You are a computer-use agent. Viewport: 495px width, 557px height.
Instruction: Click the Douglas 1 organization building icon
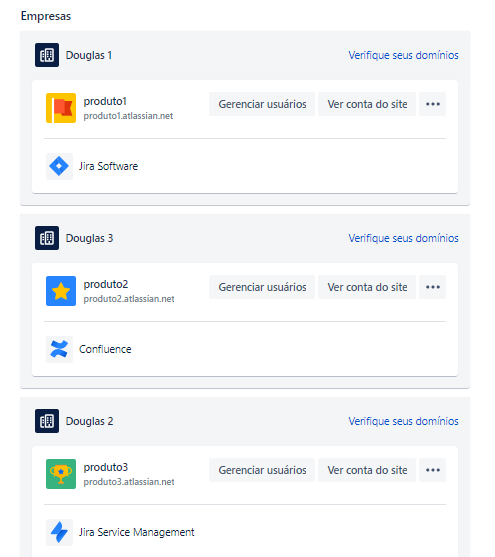click(x=47, y=55)
